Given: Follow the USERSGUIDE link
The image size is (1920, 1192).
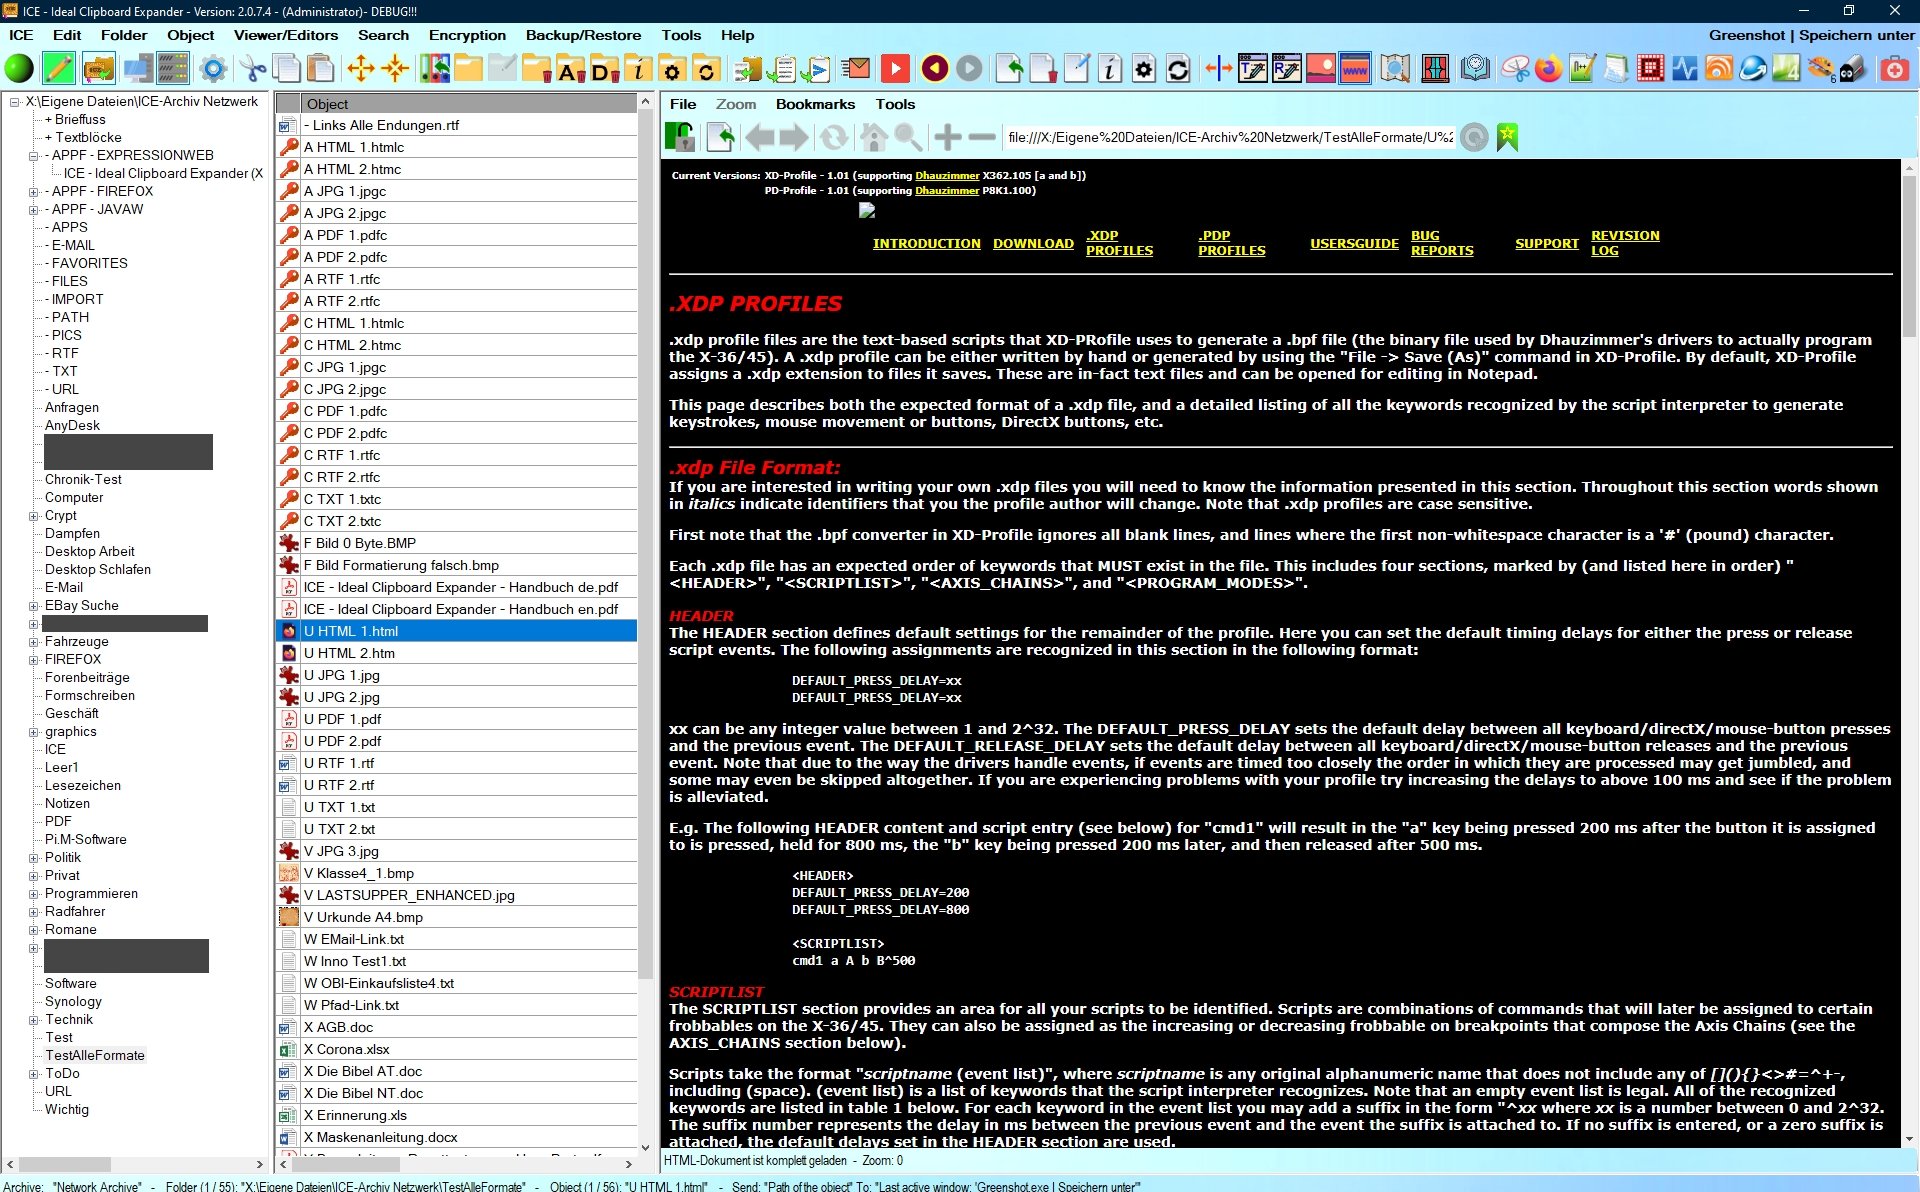Looking at the screenshot, I should (1354, 243).
